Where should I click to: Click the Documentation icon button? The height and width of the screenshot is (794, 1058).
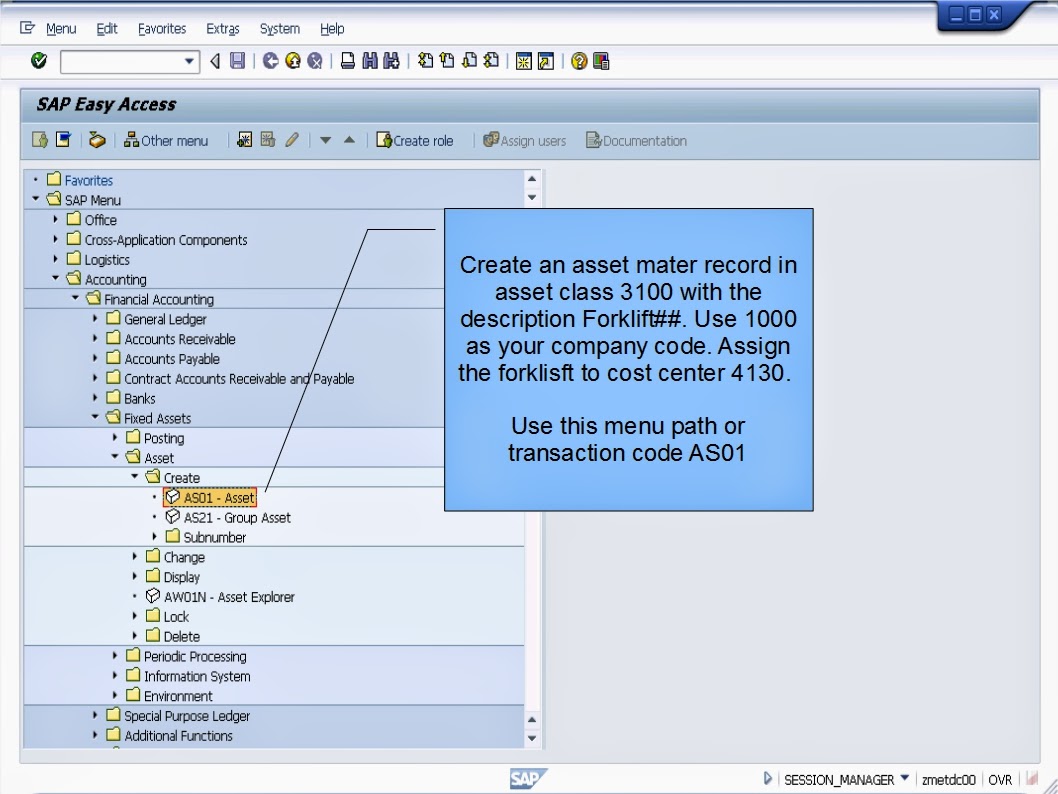(x=636, y=141)
